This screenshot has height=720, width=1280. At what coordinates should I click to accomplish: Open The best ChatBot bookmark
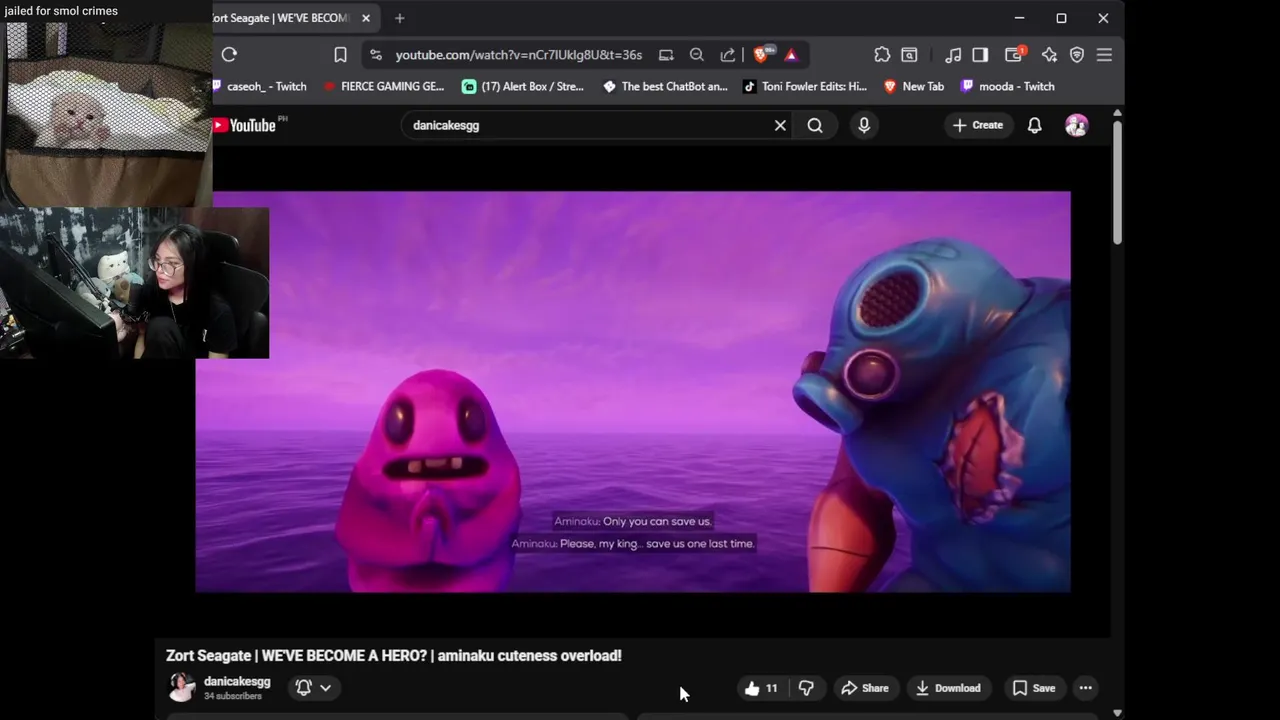(x=665, y=86)
